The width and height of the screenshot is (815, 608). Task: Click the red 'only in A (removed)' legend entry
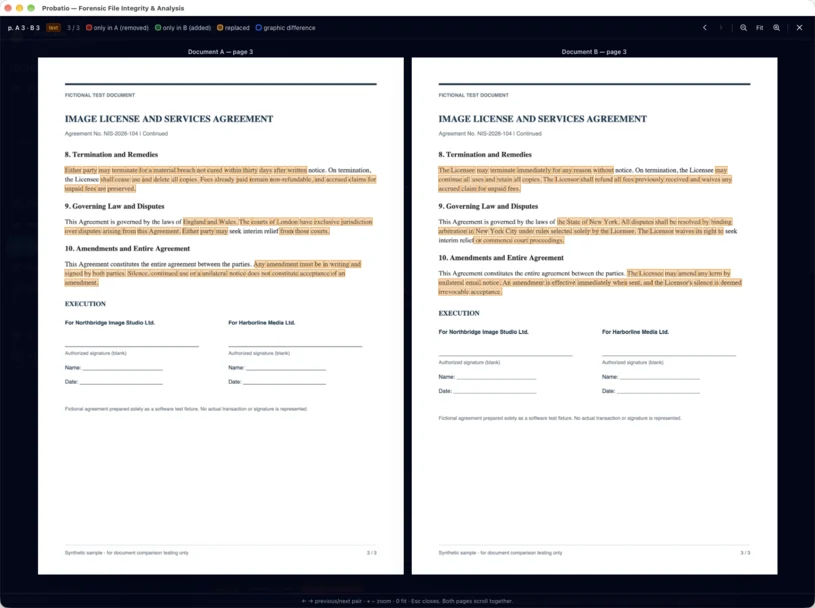click(117, 28)
